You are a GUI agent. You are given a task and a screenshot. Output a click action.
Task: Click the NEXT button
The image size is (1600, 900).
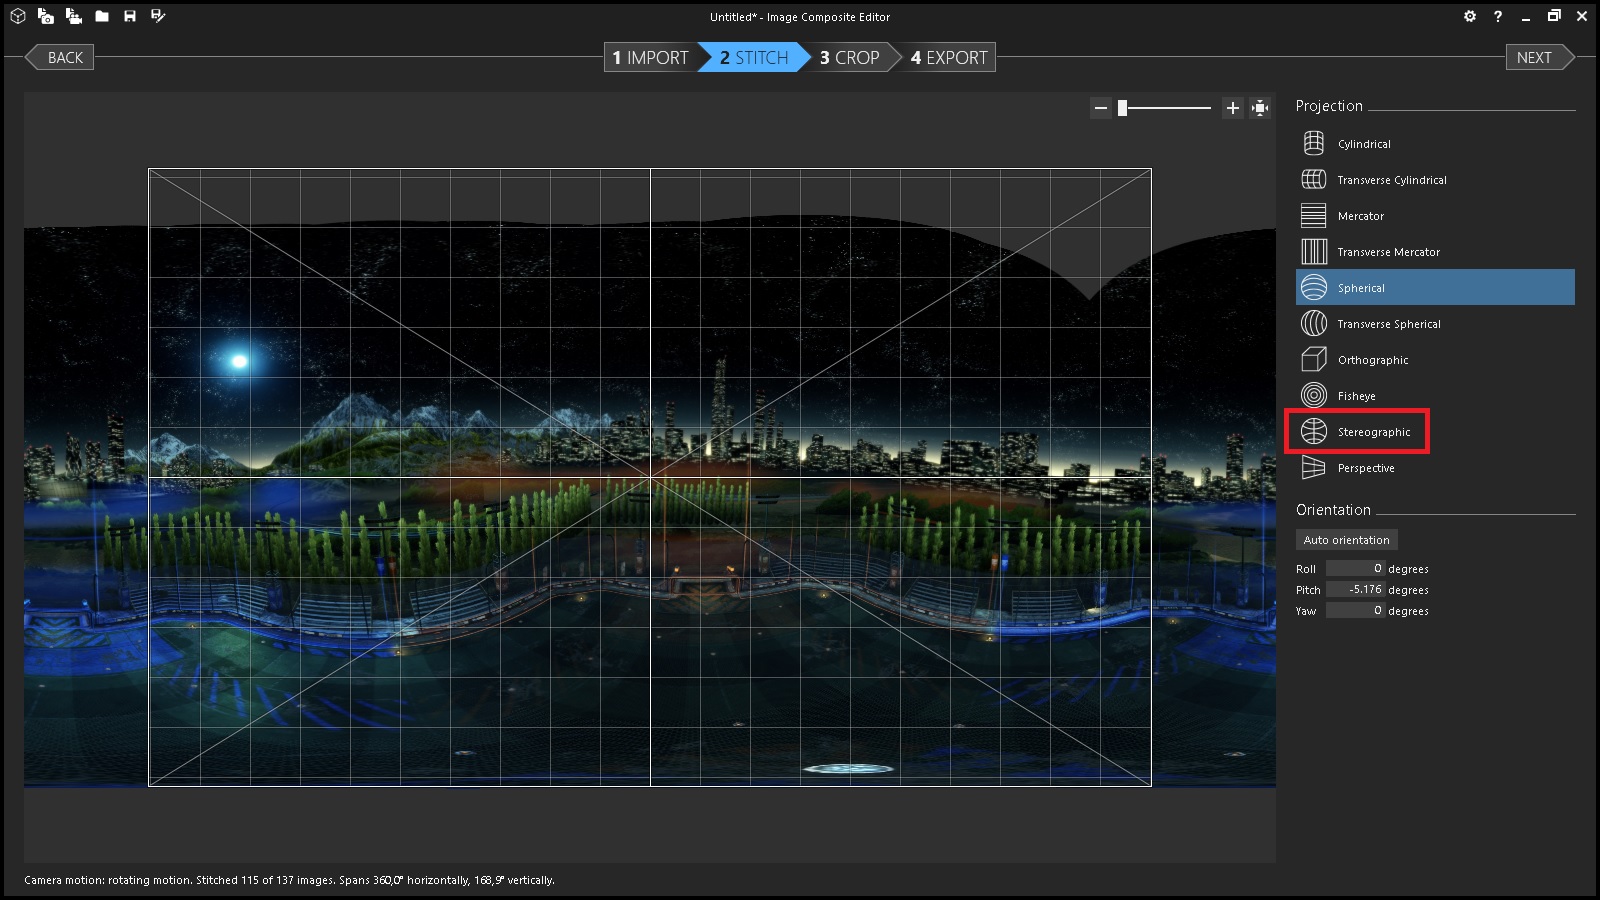[1535, 58]
